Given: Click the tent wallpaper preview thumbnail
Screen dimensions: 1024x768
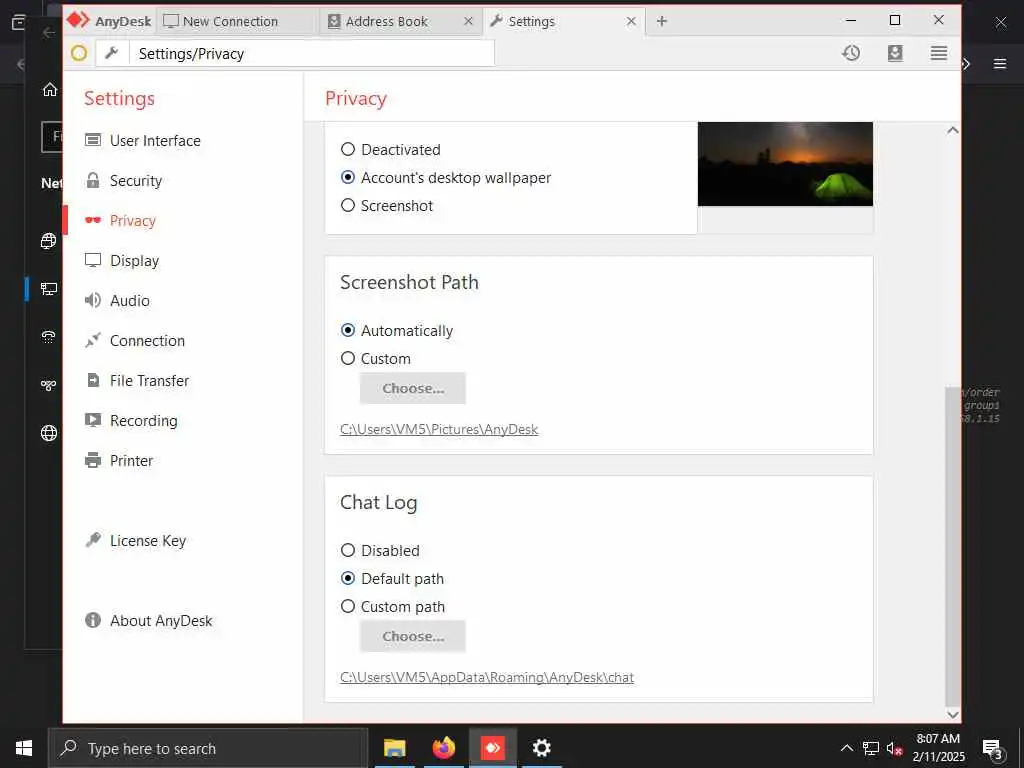Looking at the screenshot, I should click(785, 164).
